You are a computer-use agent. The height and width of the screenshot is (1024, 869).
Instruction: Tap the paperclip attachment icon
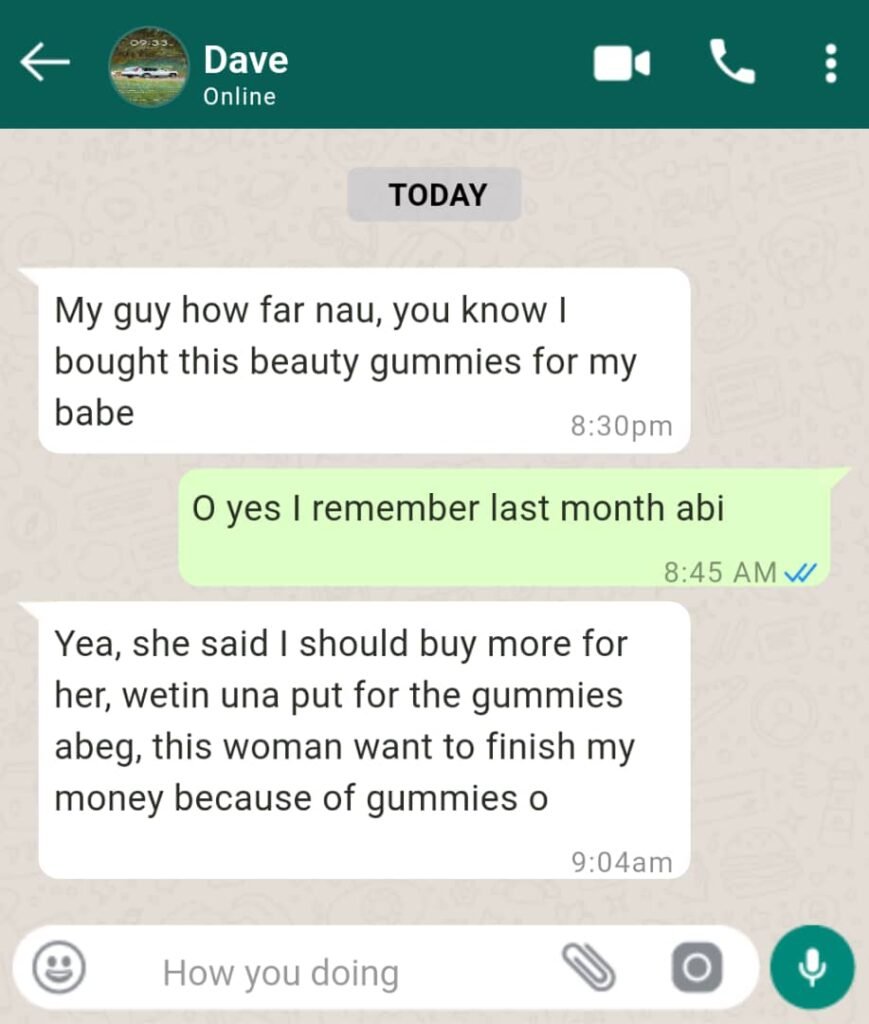point(588,967)
